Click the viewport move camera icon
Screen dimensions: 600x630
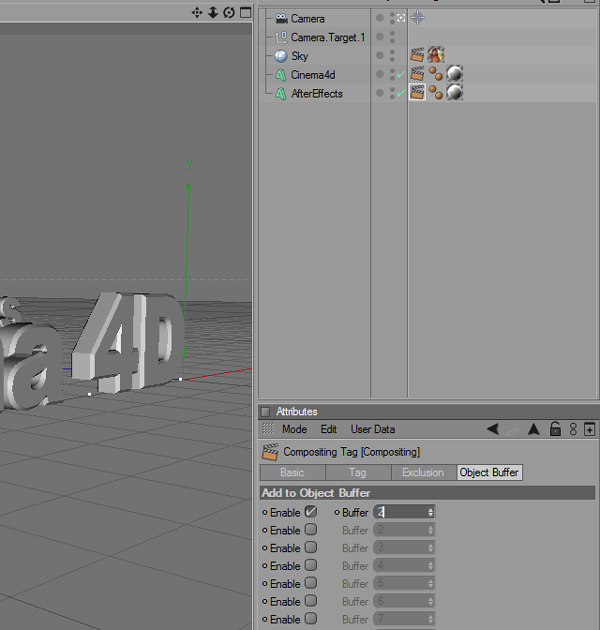tap(197, 12)
